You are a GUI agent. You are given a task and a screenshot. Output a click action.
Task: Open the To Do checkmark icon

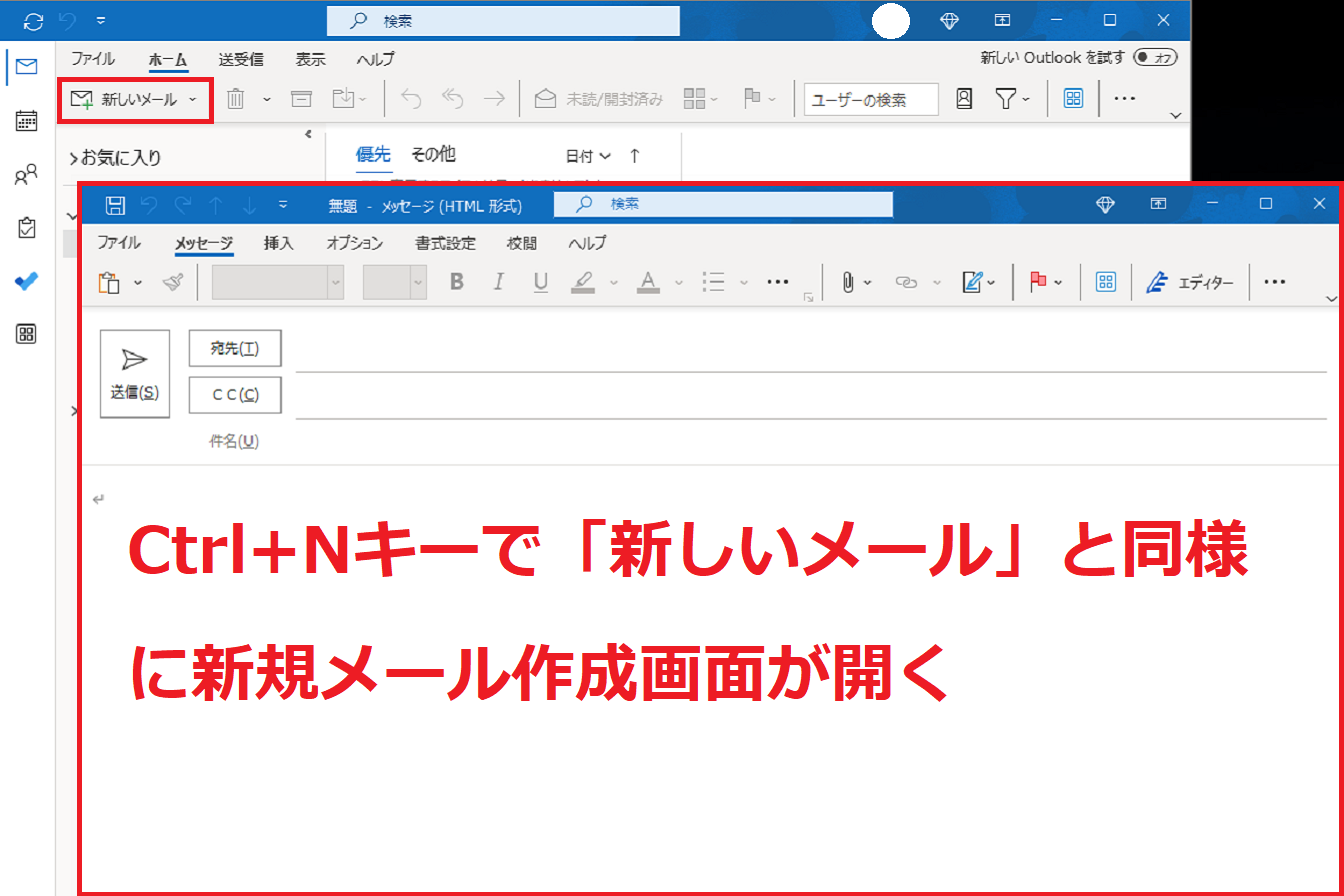27,281
